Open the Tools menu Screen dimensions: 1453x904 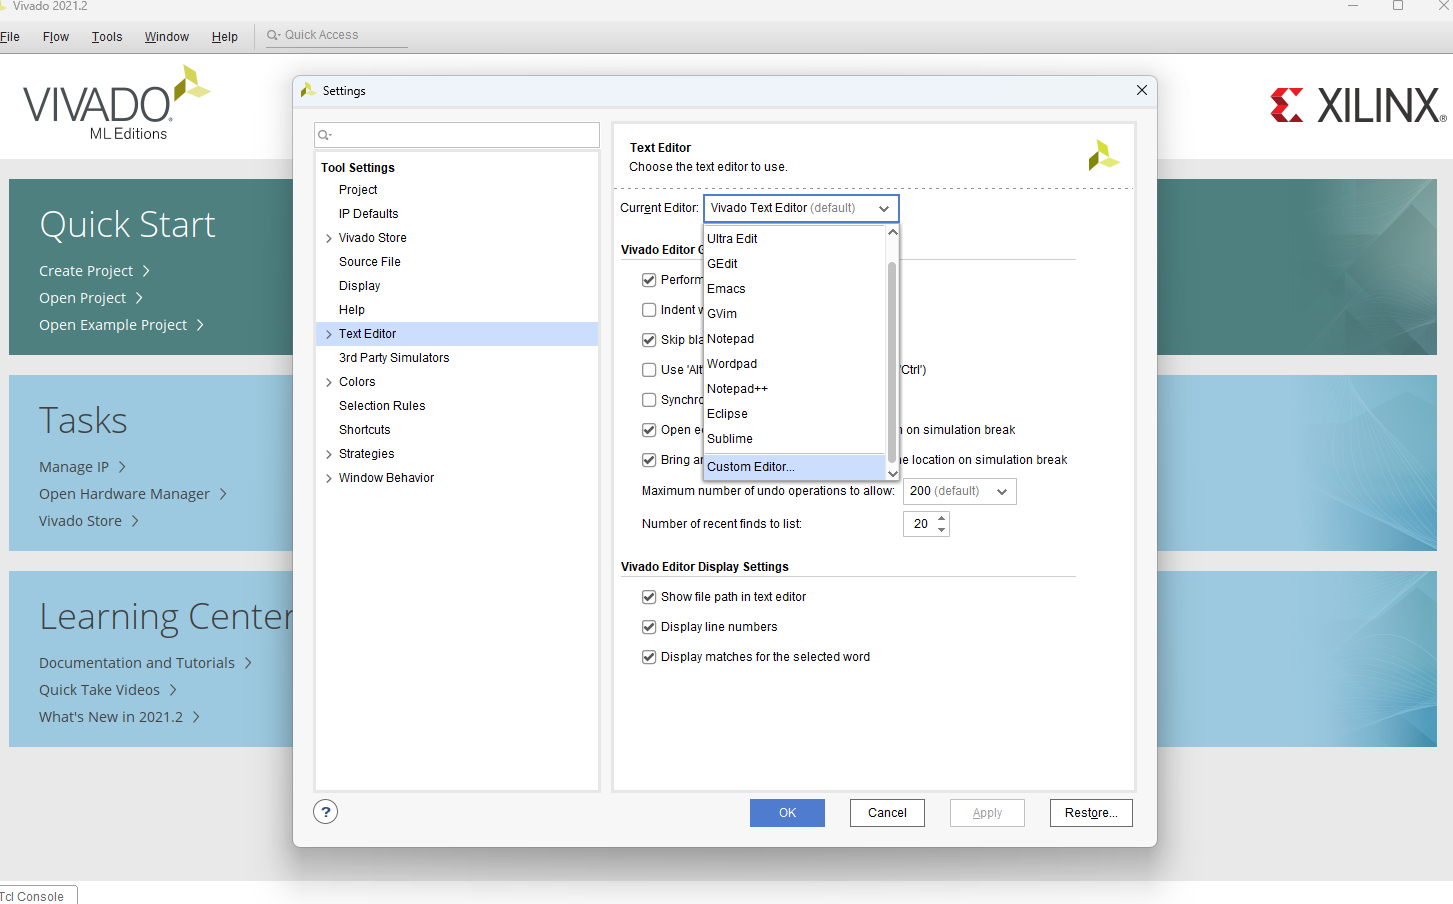(107, 37)
